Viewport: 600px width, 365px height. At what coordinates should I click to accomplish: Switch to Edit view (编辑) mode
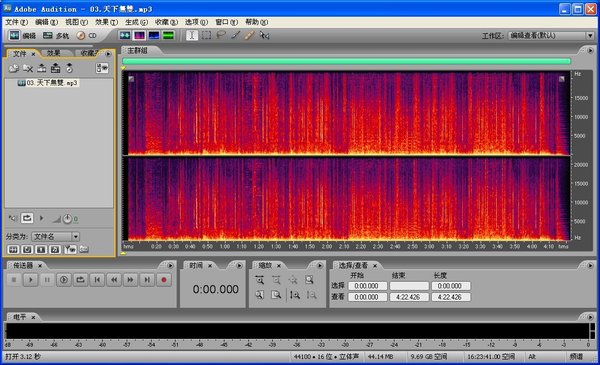point(22,36)
